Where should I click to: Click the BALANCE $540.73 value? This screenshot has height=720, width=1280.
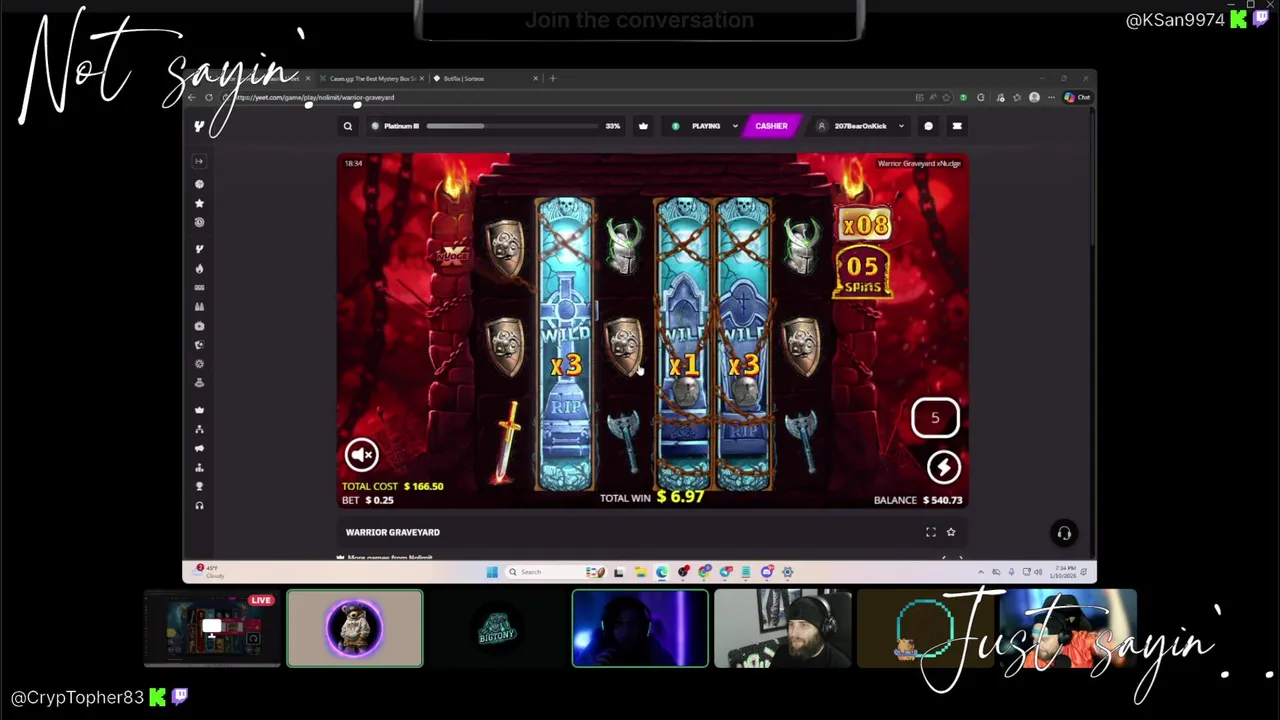pyautogui.click(x=943, y=500)
